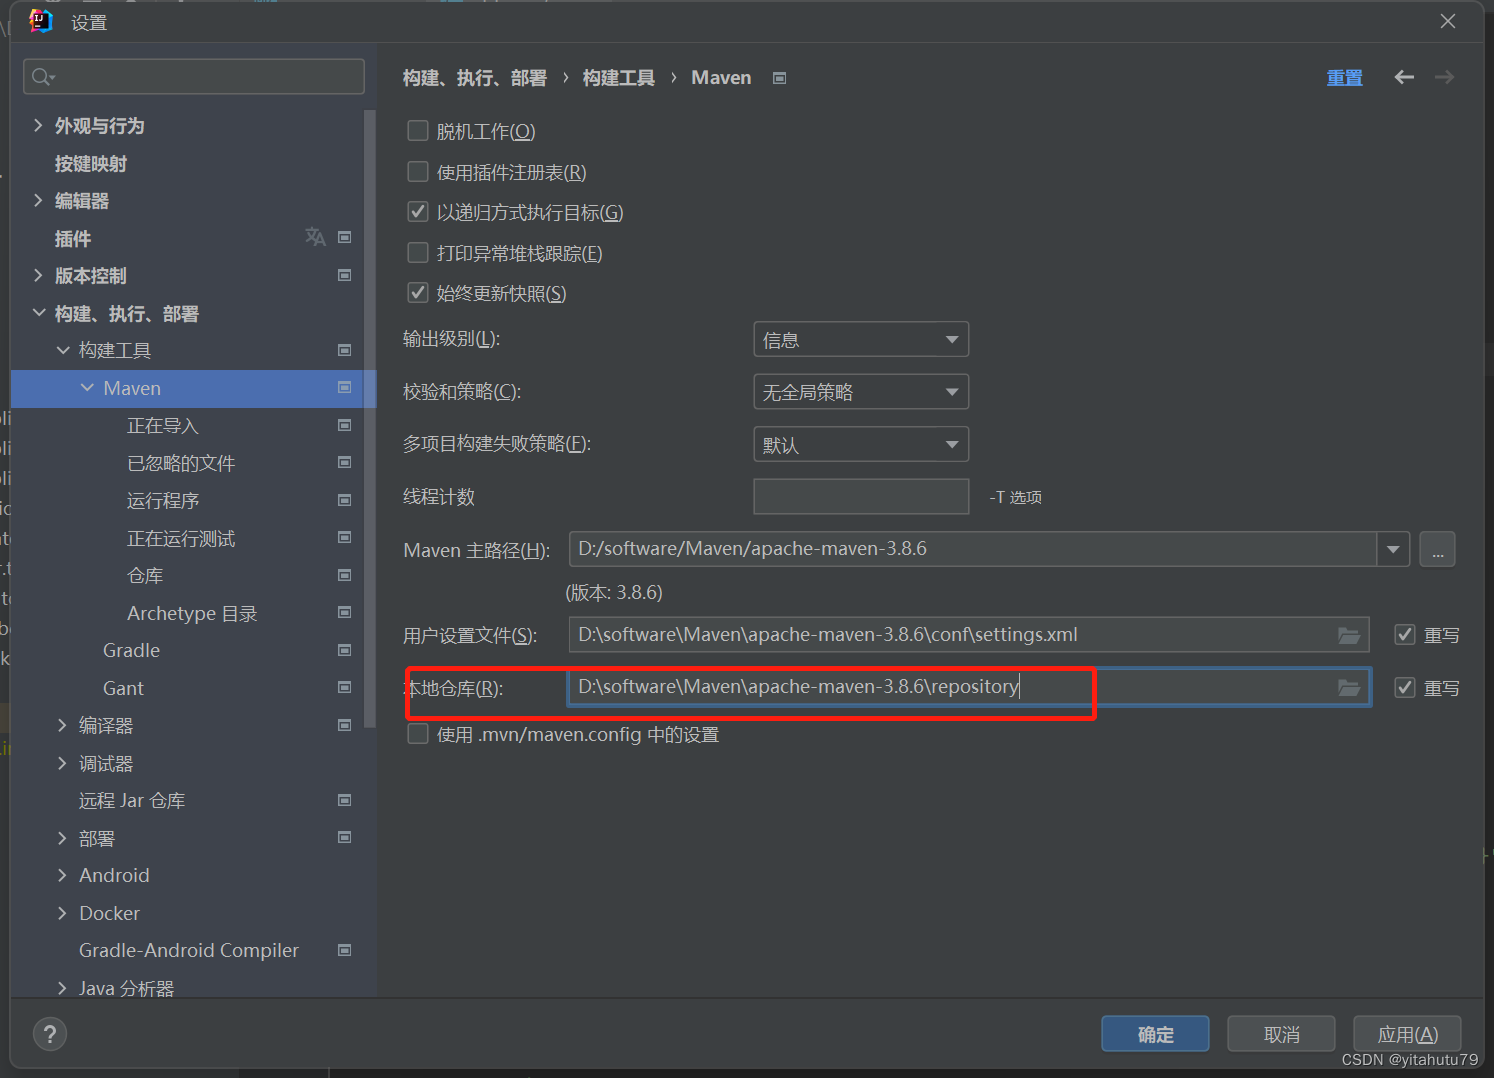The height and width of the screenshot is (1078, 1494).
Task: Click the 本地仓库 path field
Action: pyautogui.click(x=969, y=687)
